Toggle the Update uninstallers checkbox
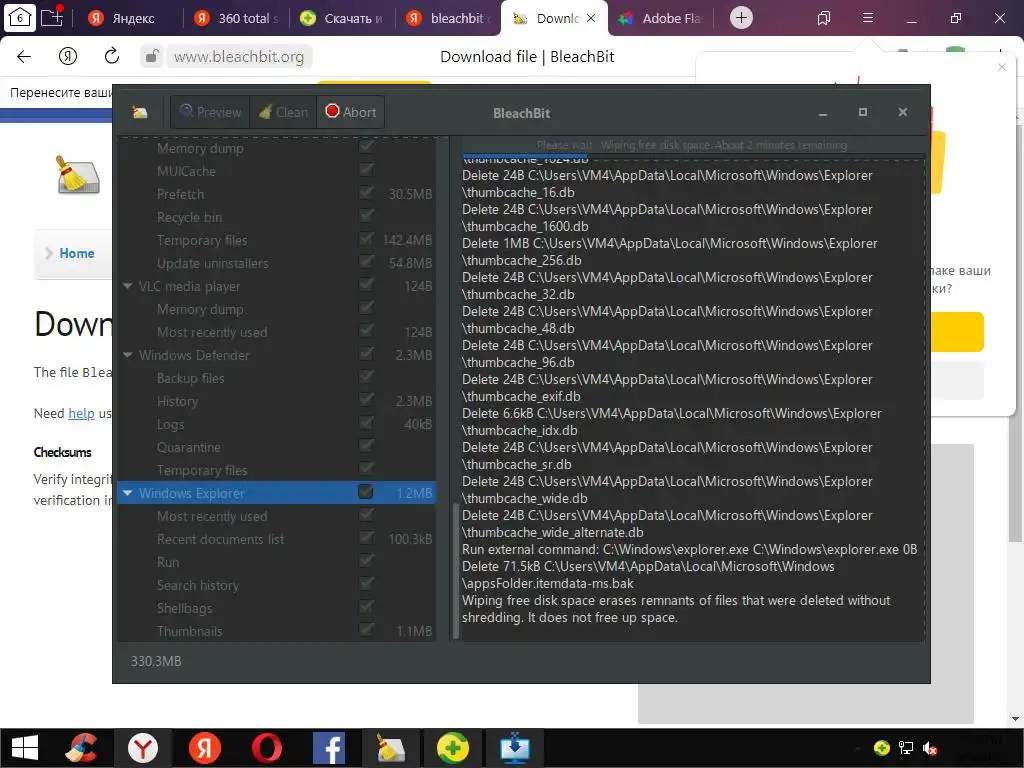1024x768 pixels. (x=366, y=262)
